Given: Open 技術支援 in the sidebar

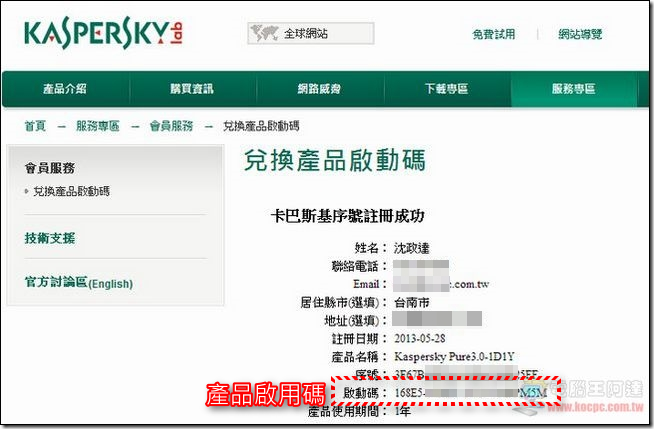Looking at the screenshot, I should pos(50,238).
